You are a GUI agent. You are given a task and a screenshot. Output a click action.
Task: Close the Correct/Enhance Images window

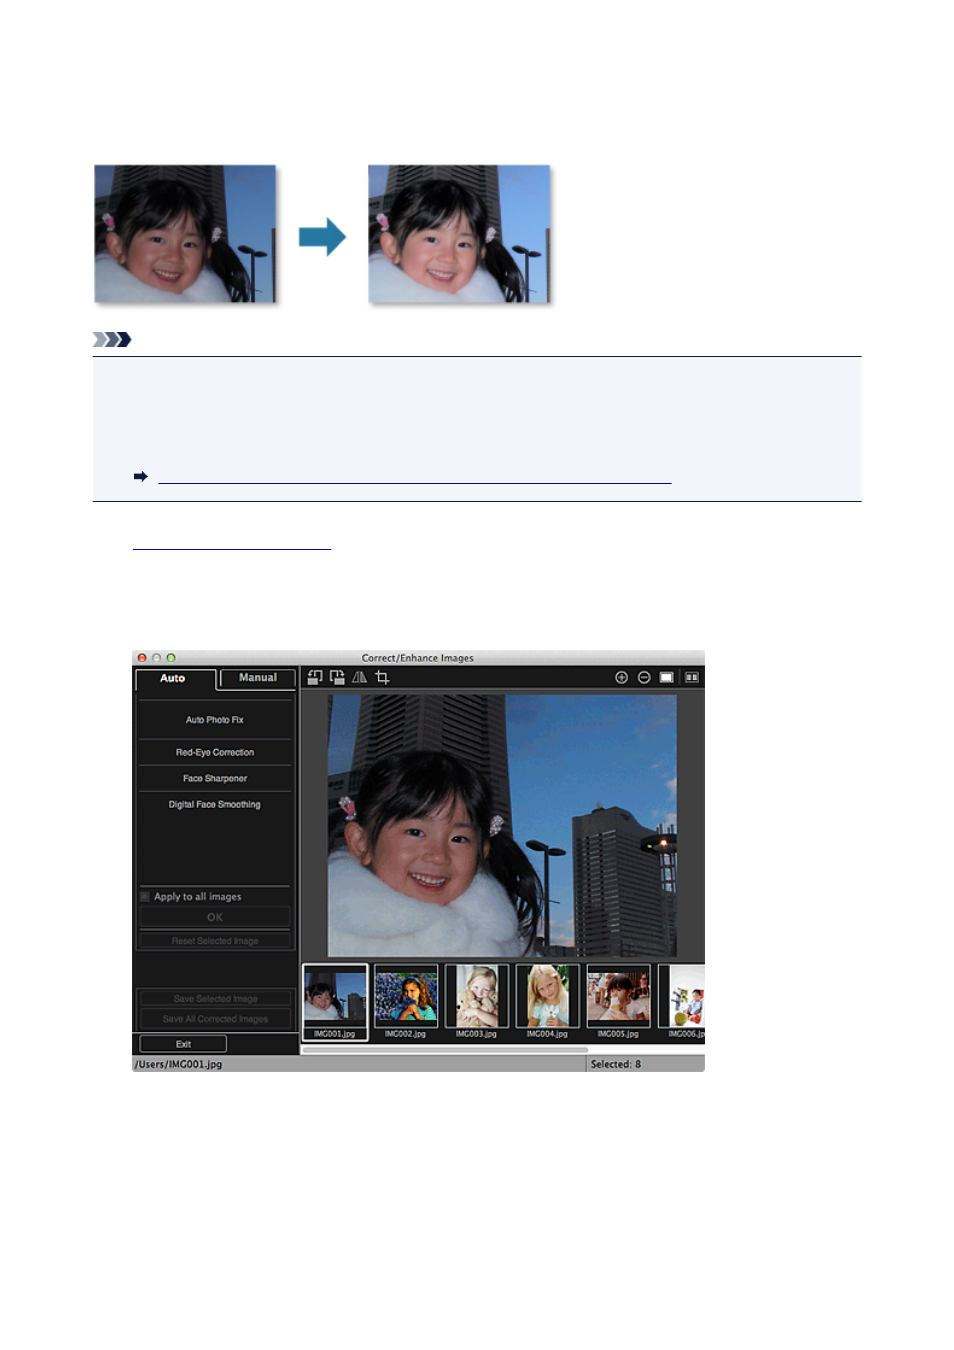(142, 658)
